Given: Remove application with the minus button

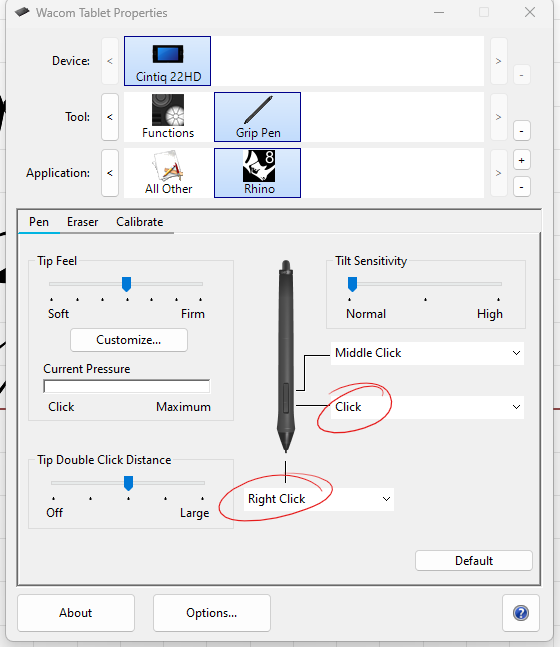Looking at the screenshot, I should point(522,187).
